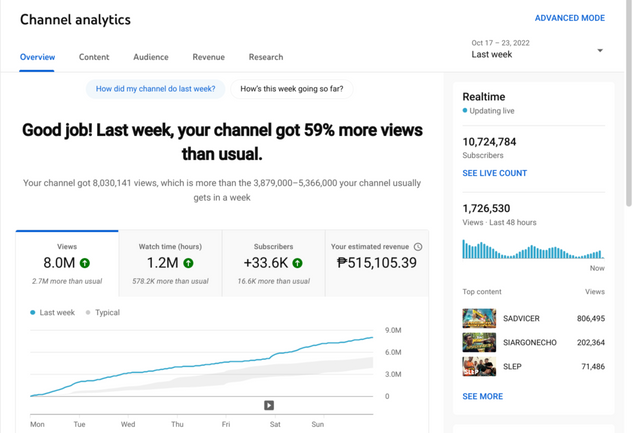The image size is (633, 433).
Task: Go to the Revenue tab
Action: click(208, 57)
